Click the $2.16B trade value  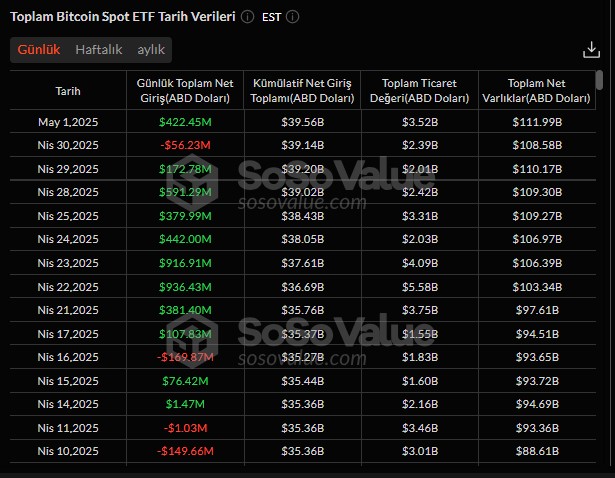[420, 404]
